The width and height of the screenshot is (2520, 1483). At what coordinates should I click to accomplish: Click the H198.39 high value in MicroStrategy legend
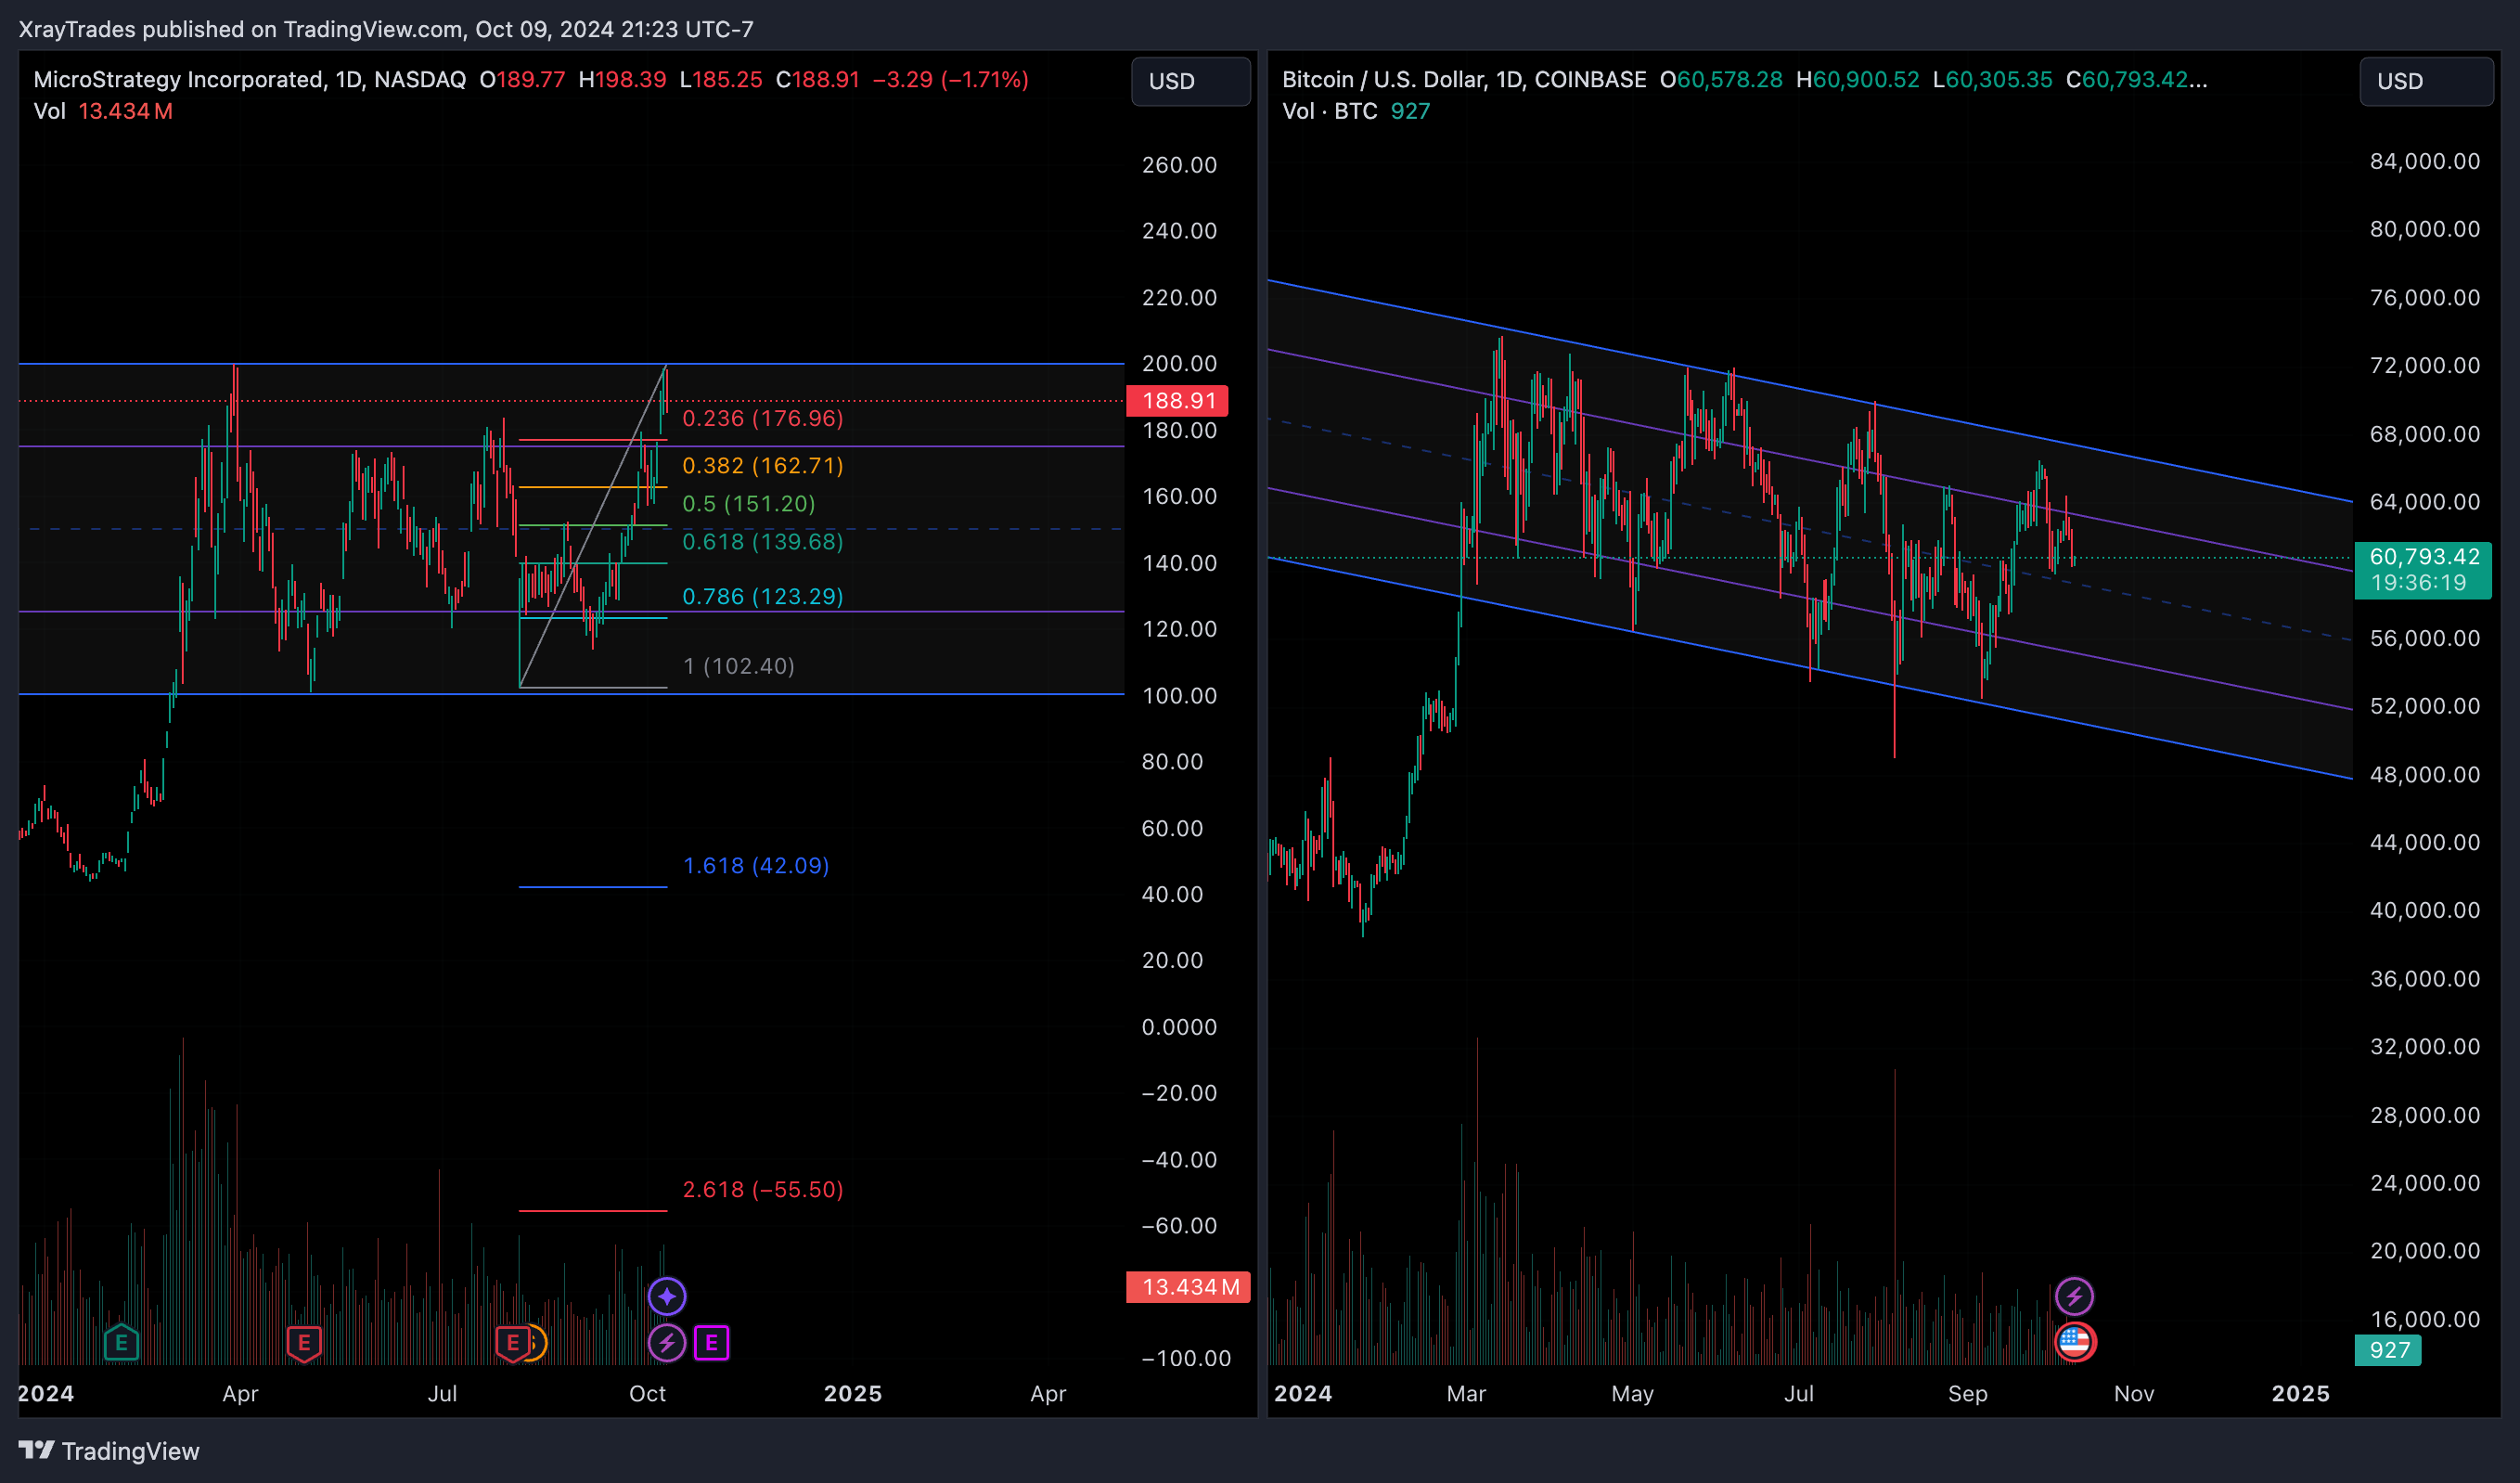click(622, 79)
